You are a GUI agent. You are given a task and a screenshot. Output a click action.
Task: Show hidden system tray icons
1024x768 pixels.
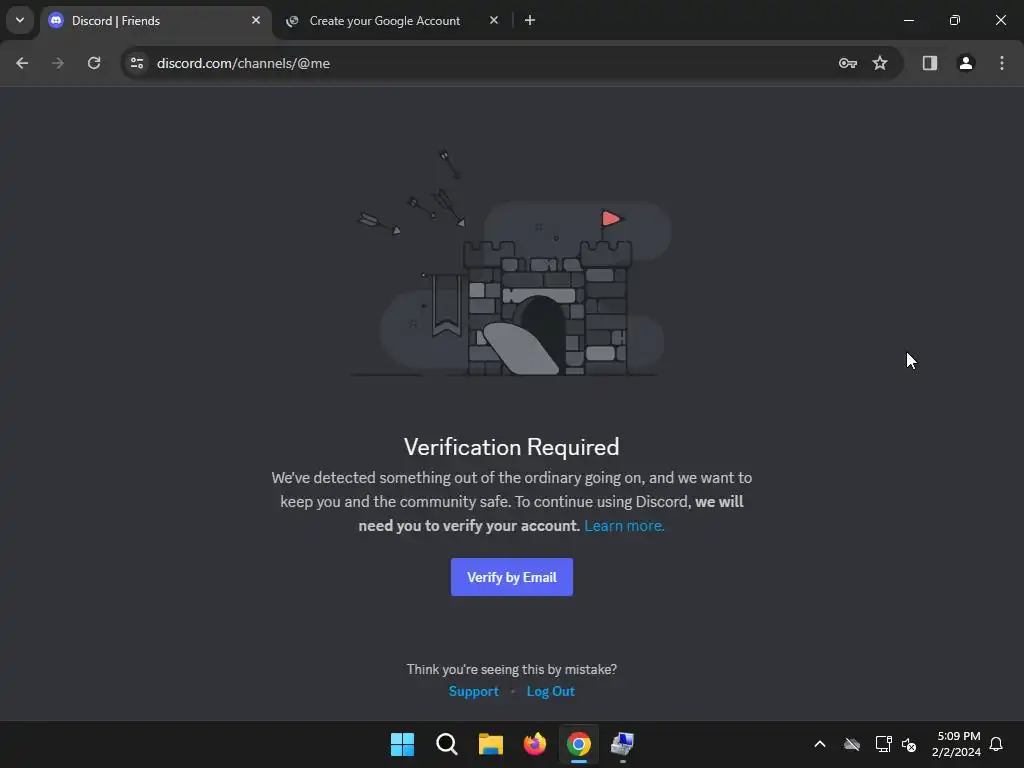(x=820, y=744)
